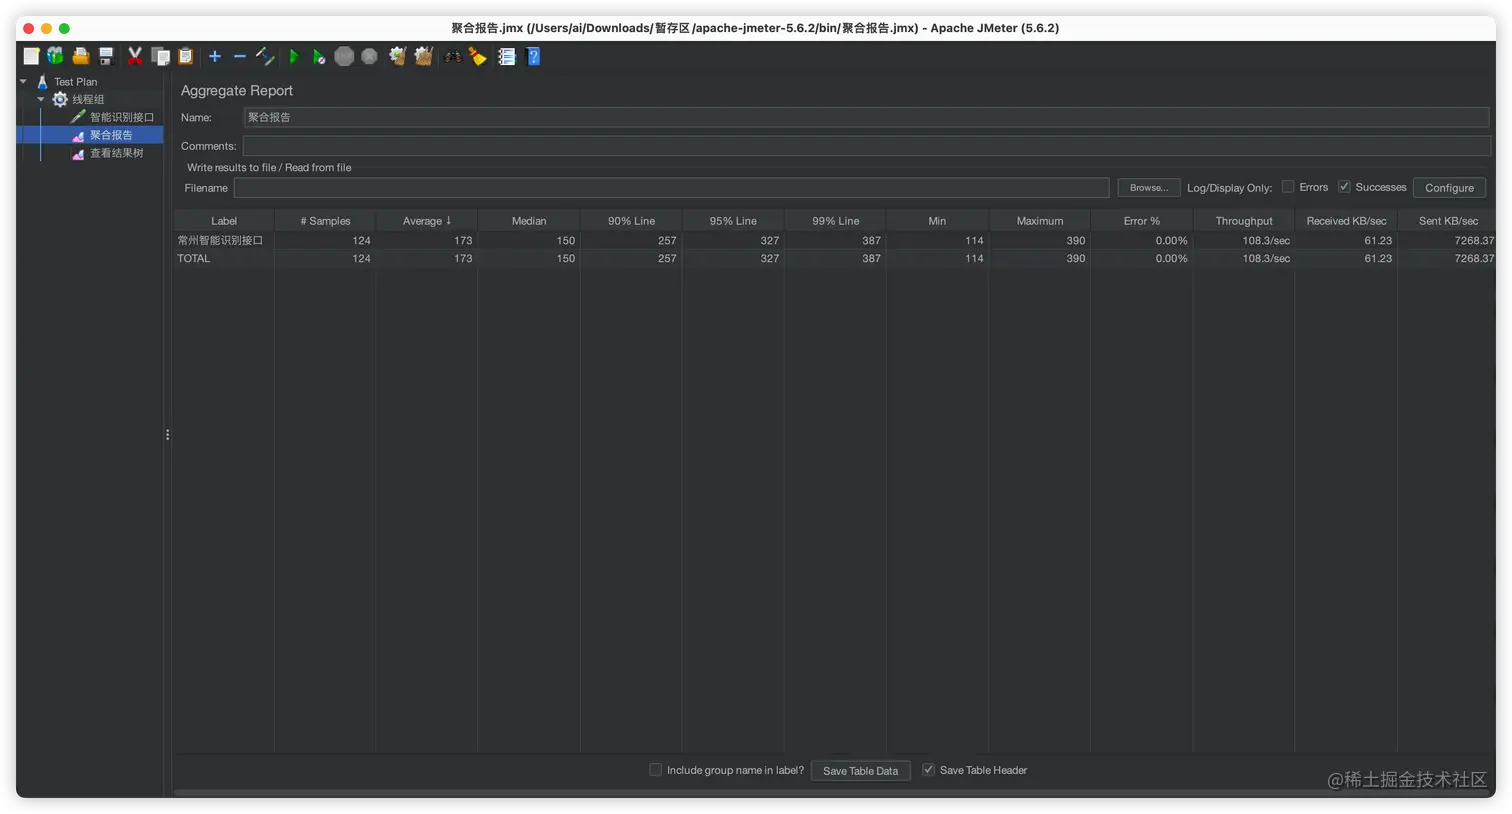Screen dimensions: 1512x814
Task: Clear all results with double broom-gear icon
Action: click(x=424, y=57)
